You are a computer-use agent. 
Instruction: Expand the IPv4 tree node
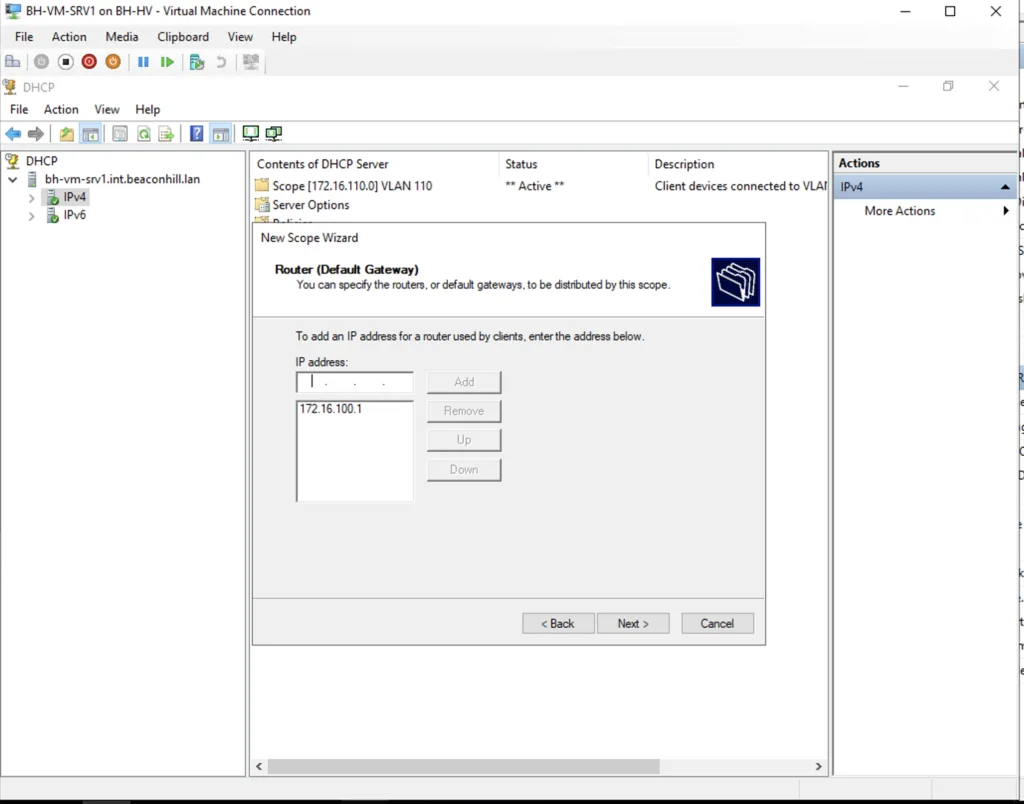[x=31, y=197]
